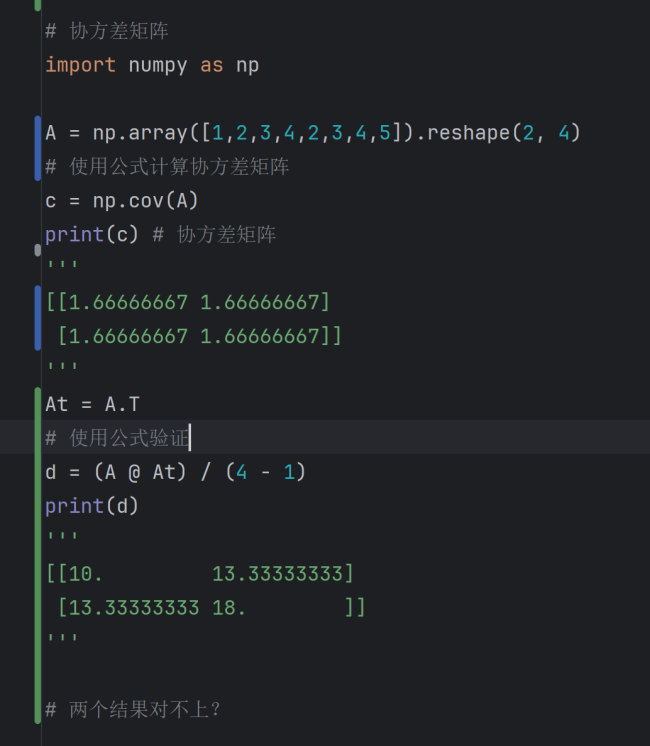Click the comment '# 协方差矩阵' at top

pyautogui.click(x=107, y=31)
